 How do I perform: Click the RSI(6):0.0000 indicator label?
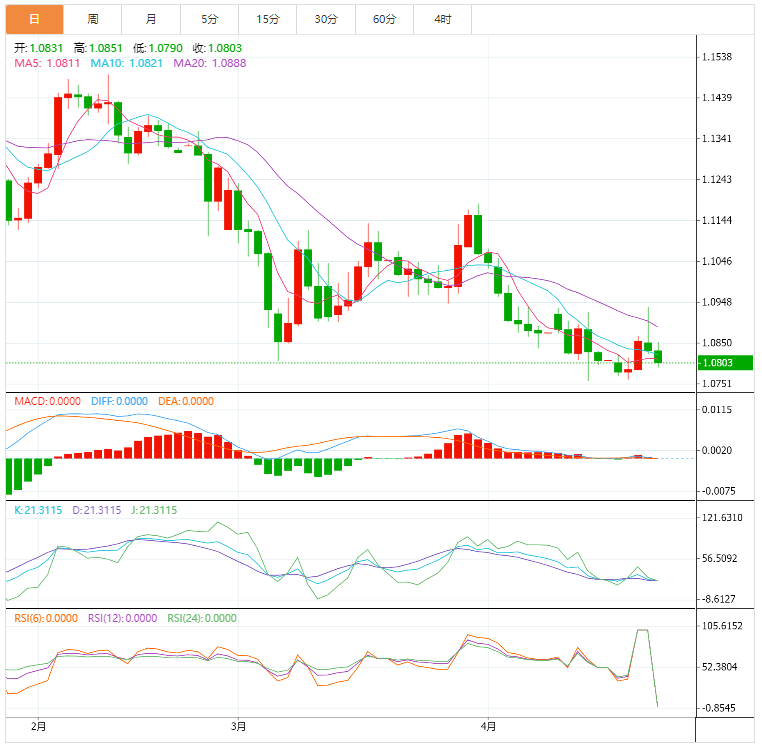pos(46,618)
